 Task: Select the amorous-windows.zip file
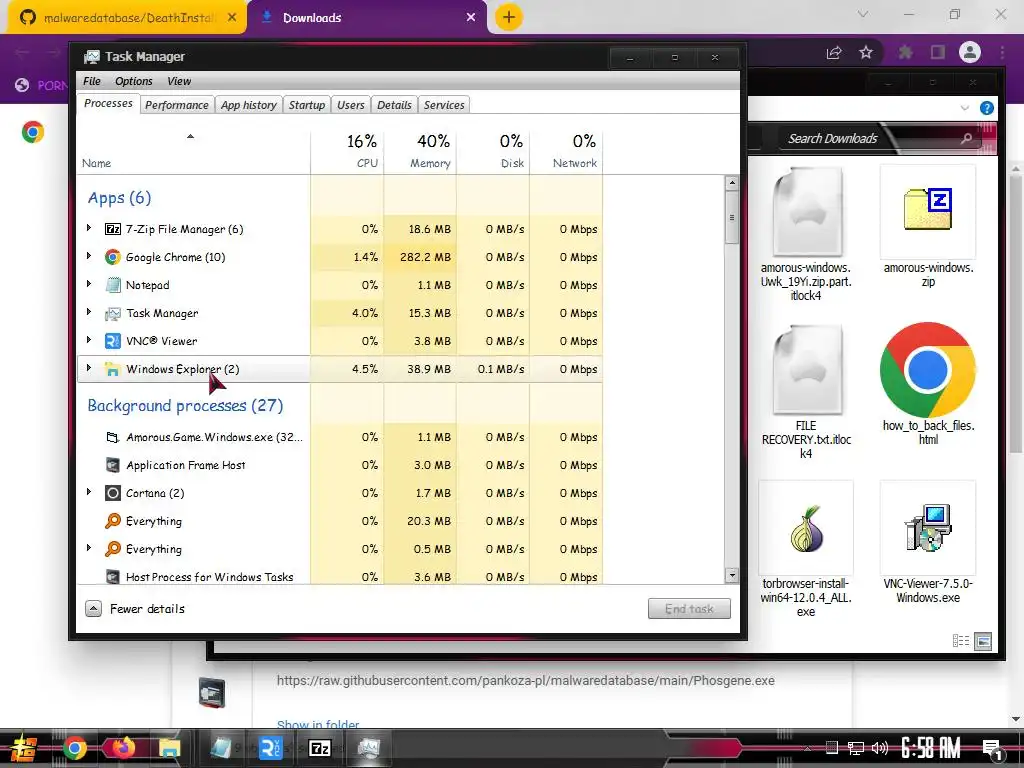pos(928,227)
